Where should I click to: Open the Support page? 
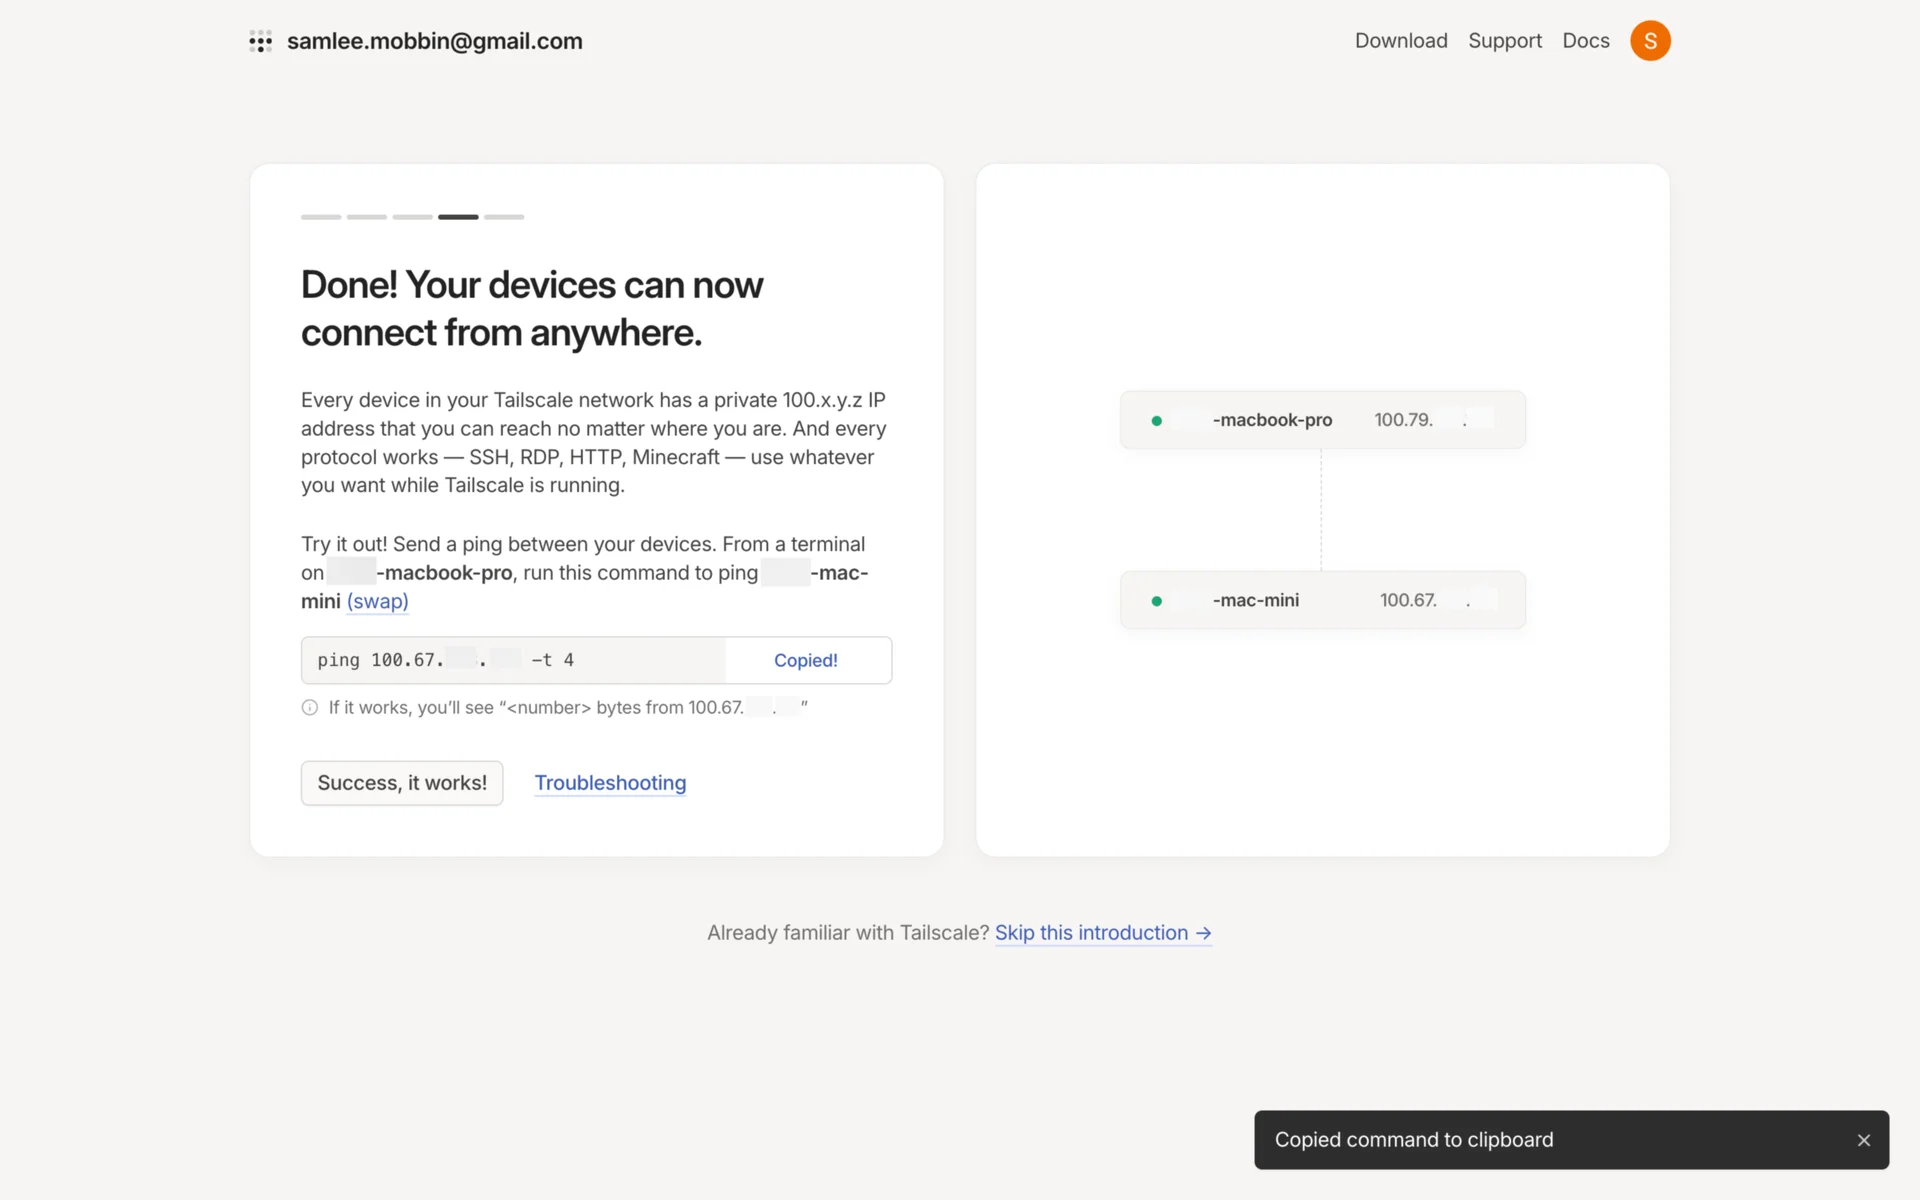click(1504, 41)
